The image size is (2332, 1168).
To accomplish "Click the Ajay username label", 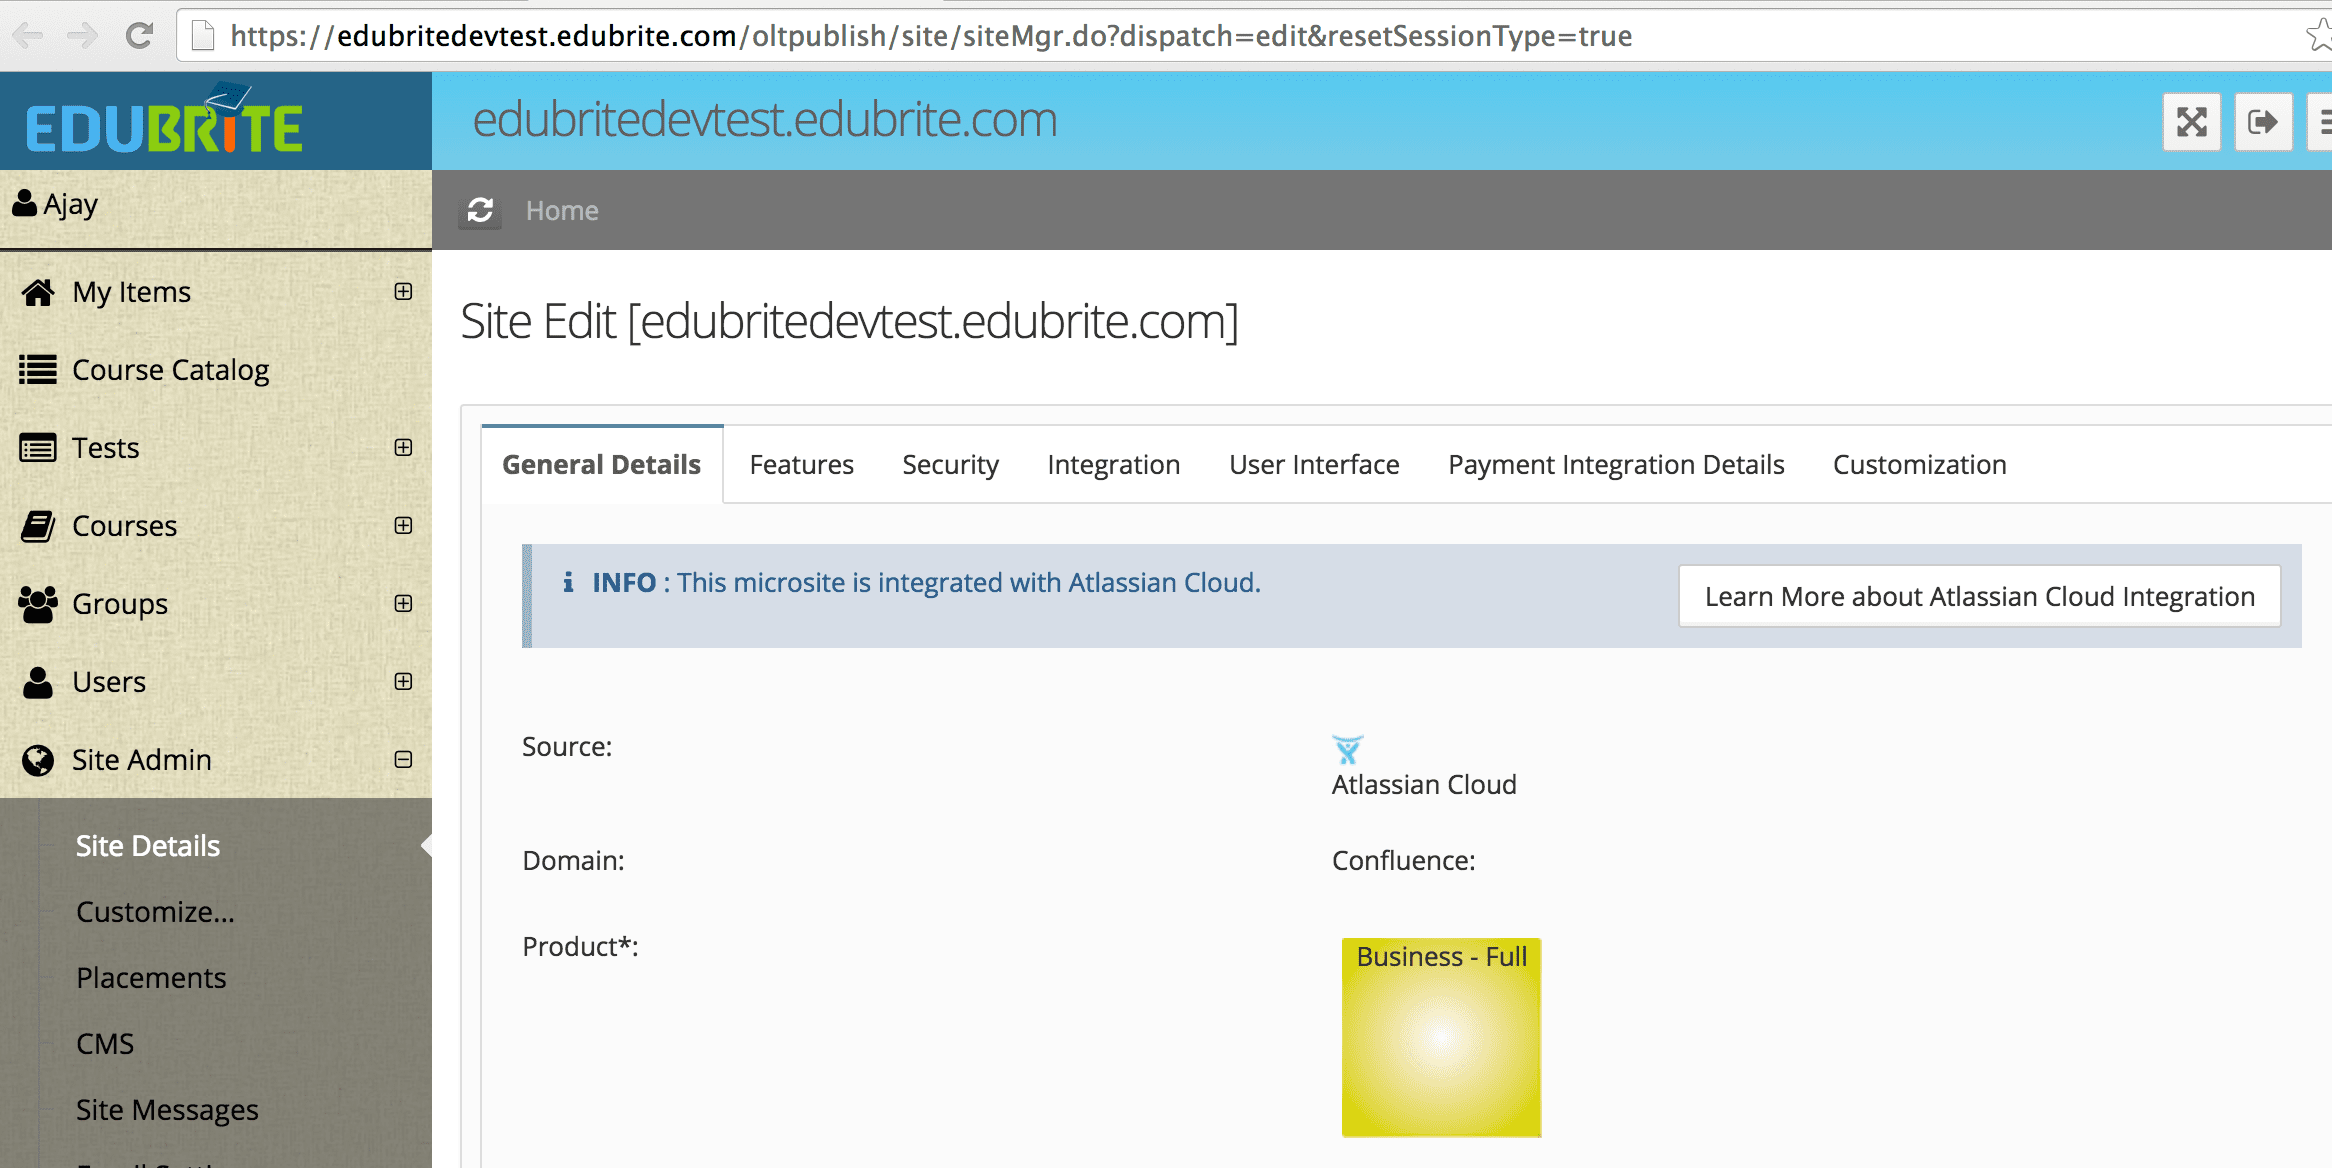I will coord(70,204).
